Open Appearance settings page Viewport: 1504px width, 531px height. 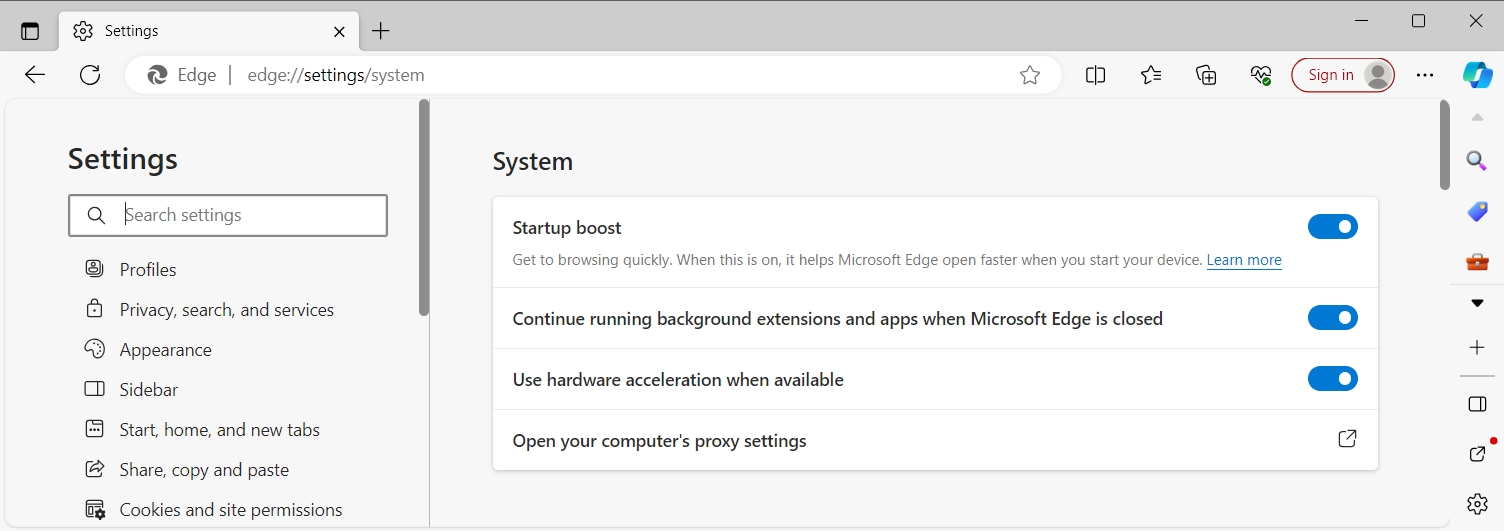coord(165,349)
